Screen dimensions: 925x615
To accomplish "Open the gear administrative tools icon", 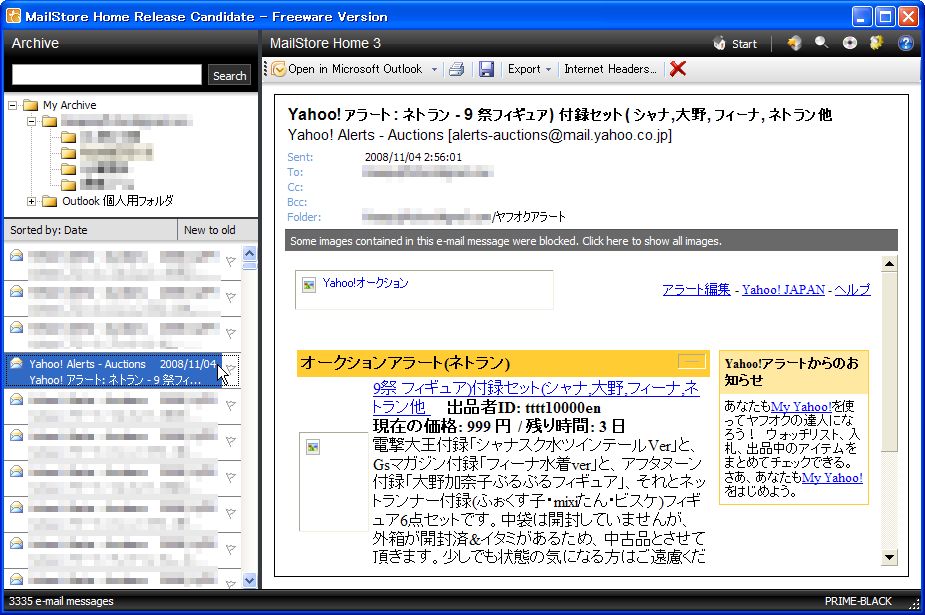I will pos(877,43).
